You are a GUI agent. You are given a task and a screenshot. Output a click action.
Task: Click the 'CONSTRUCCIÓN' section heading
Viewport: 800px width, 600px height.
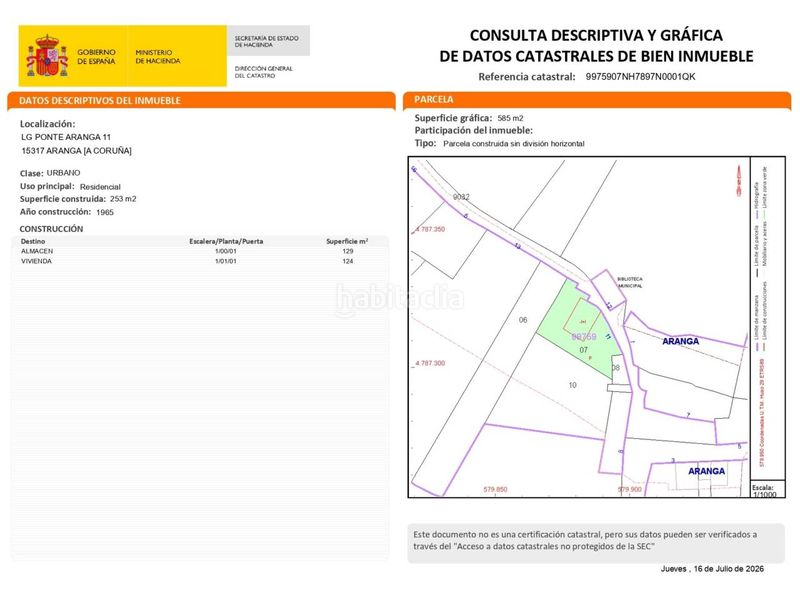click(x=52, y=229)
